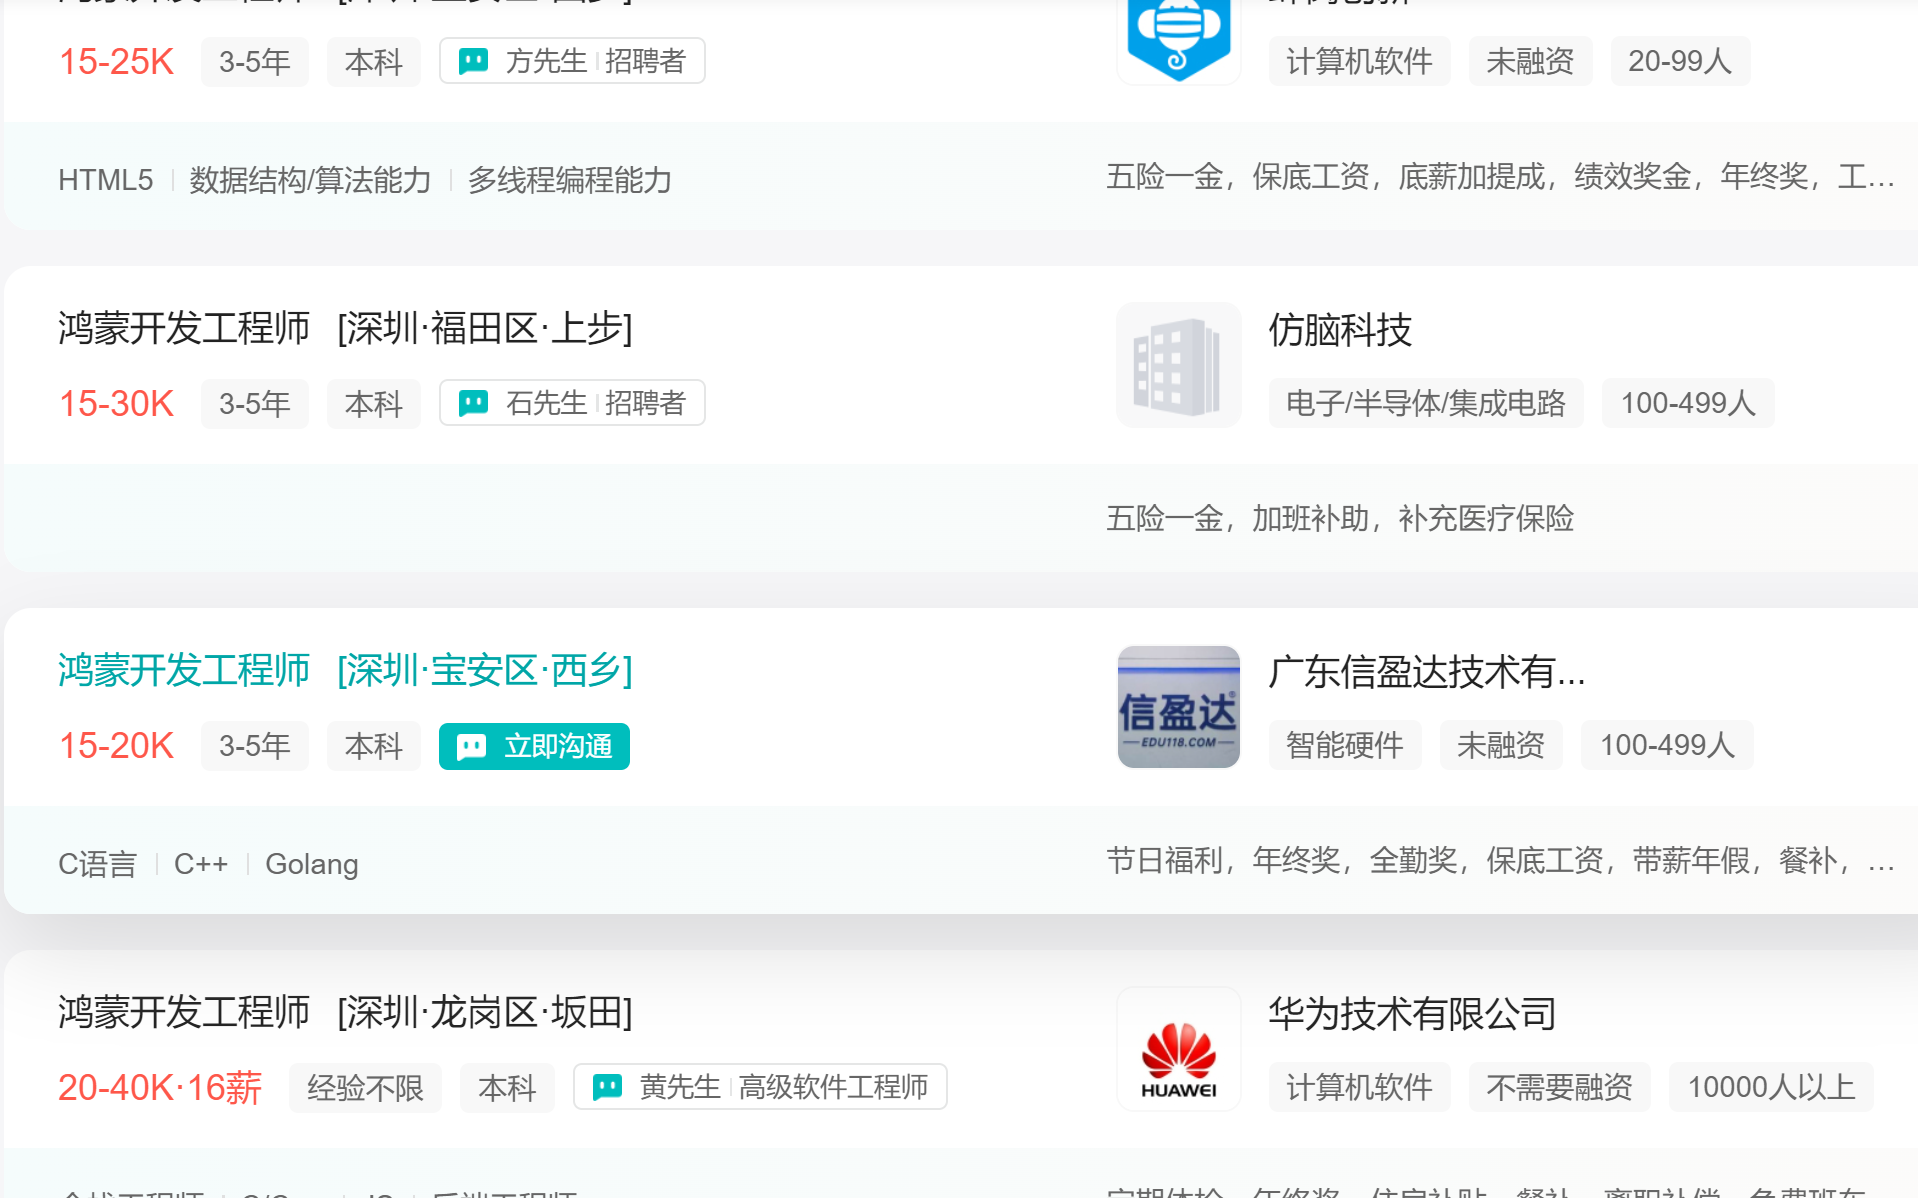Image resolution: width=1918 pixels, height=1198 pixels.
Task: Contact recruiter 方先生 招聘者
Action: point(572,61)
